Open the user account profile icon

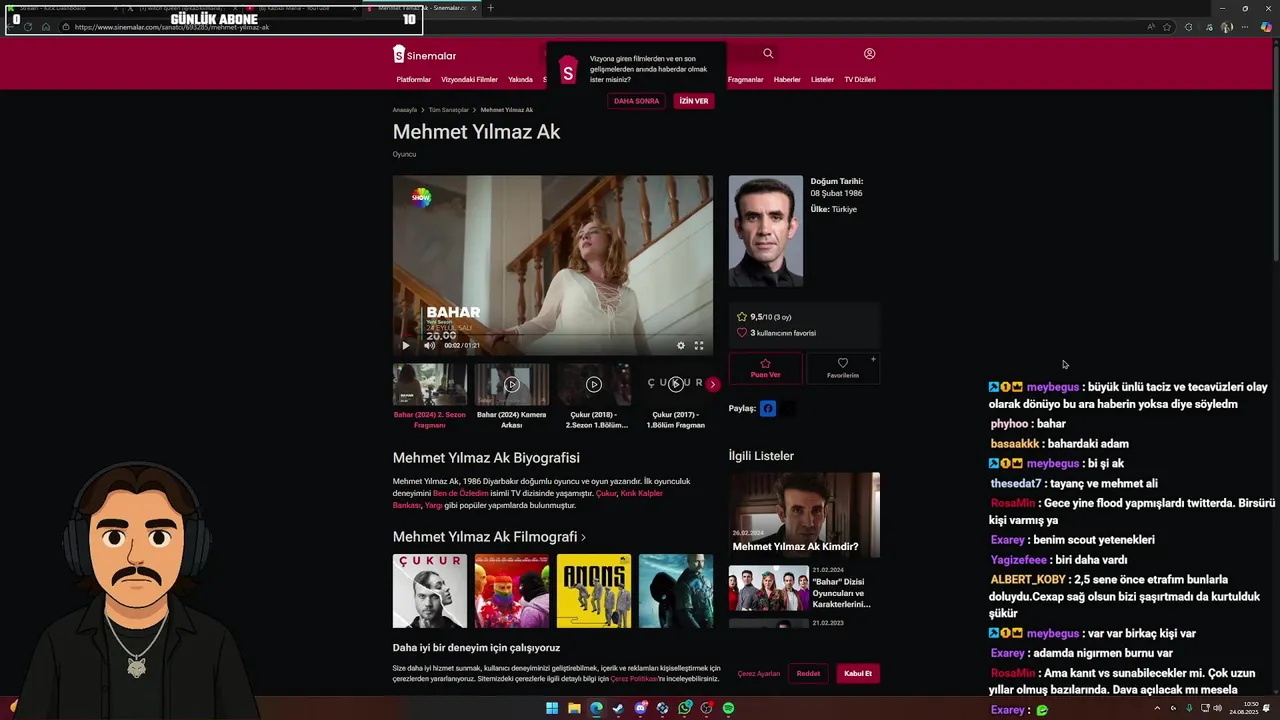(x=869, y=54)
